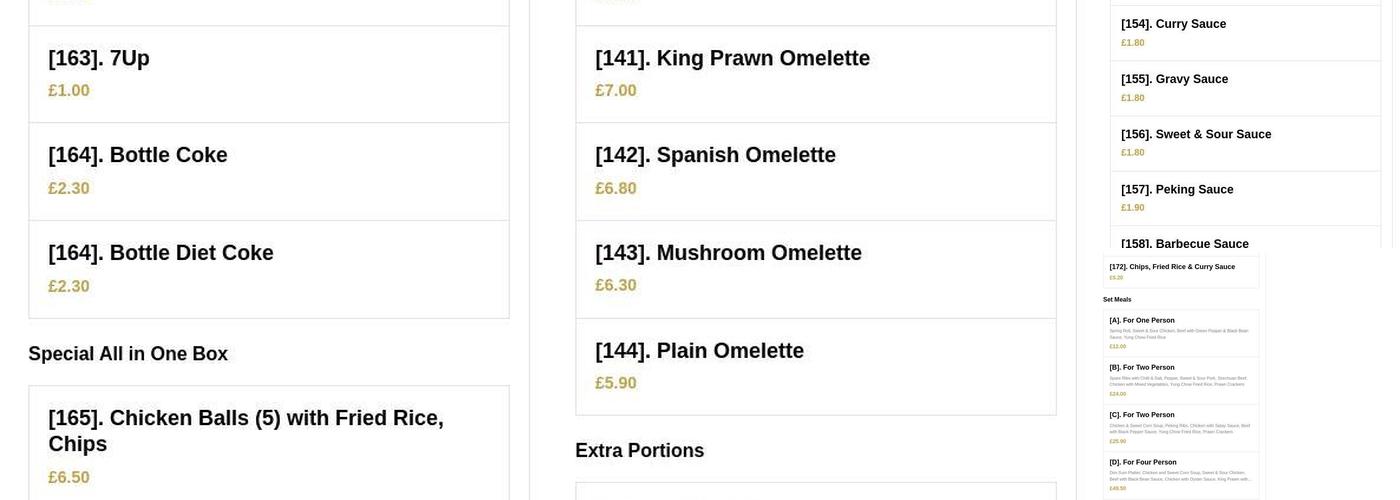Click the Extra Portions section heading
1400x500 pixels.
click(639, 451)
